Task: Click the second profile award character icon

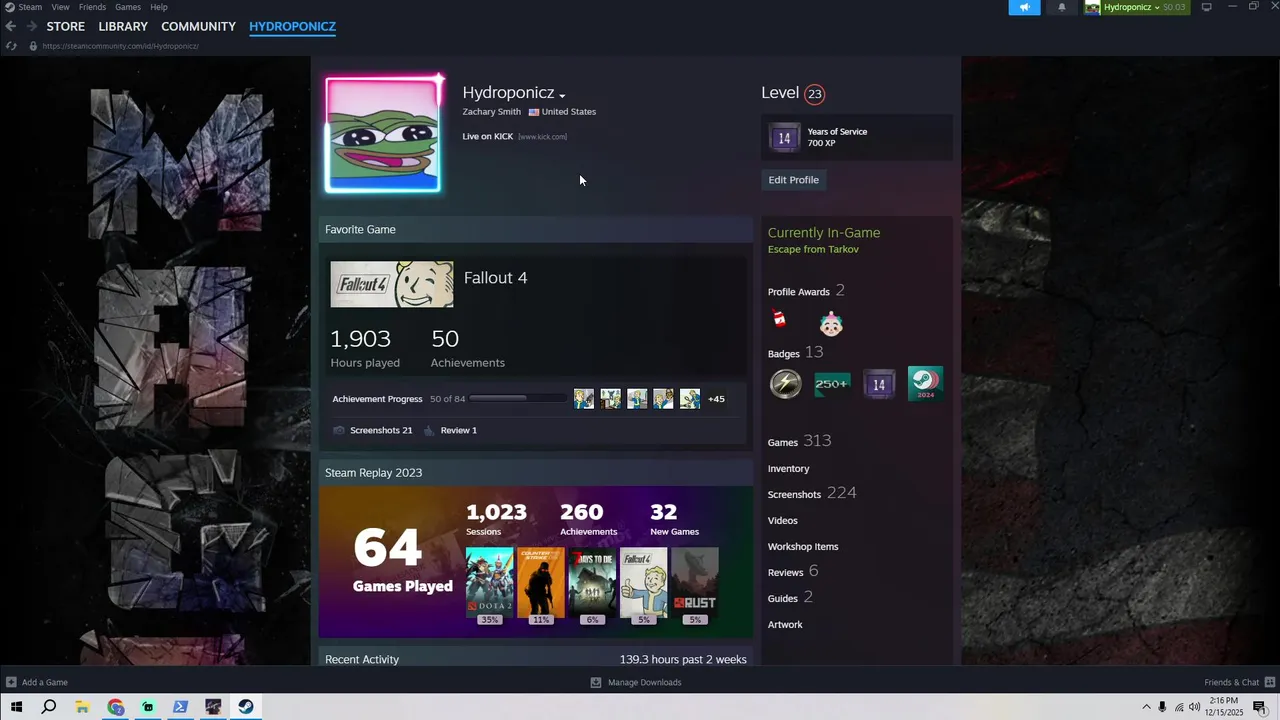Action: [831, 324]
